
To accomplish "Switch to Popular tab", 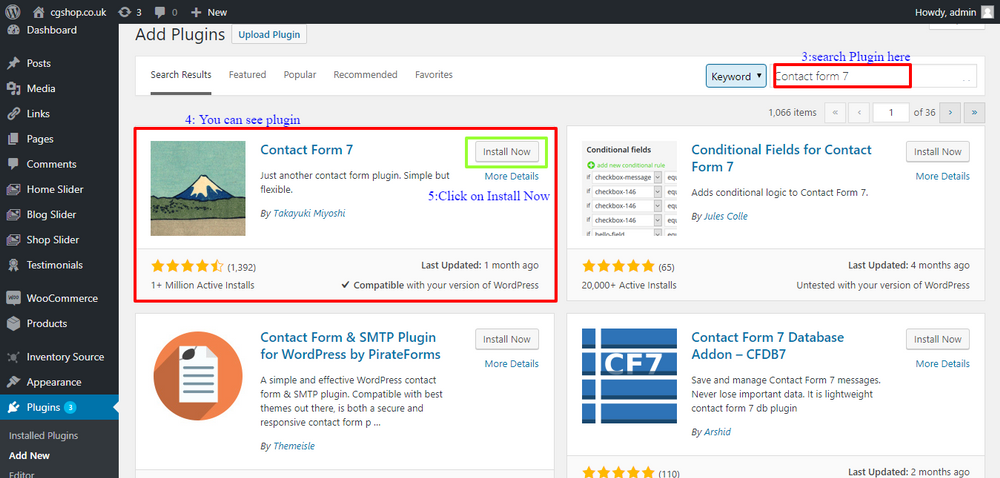I will [300, 75].
